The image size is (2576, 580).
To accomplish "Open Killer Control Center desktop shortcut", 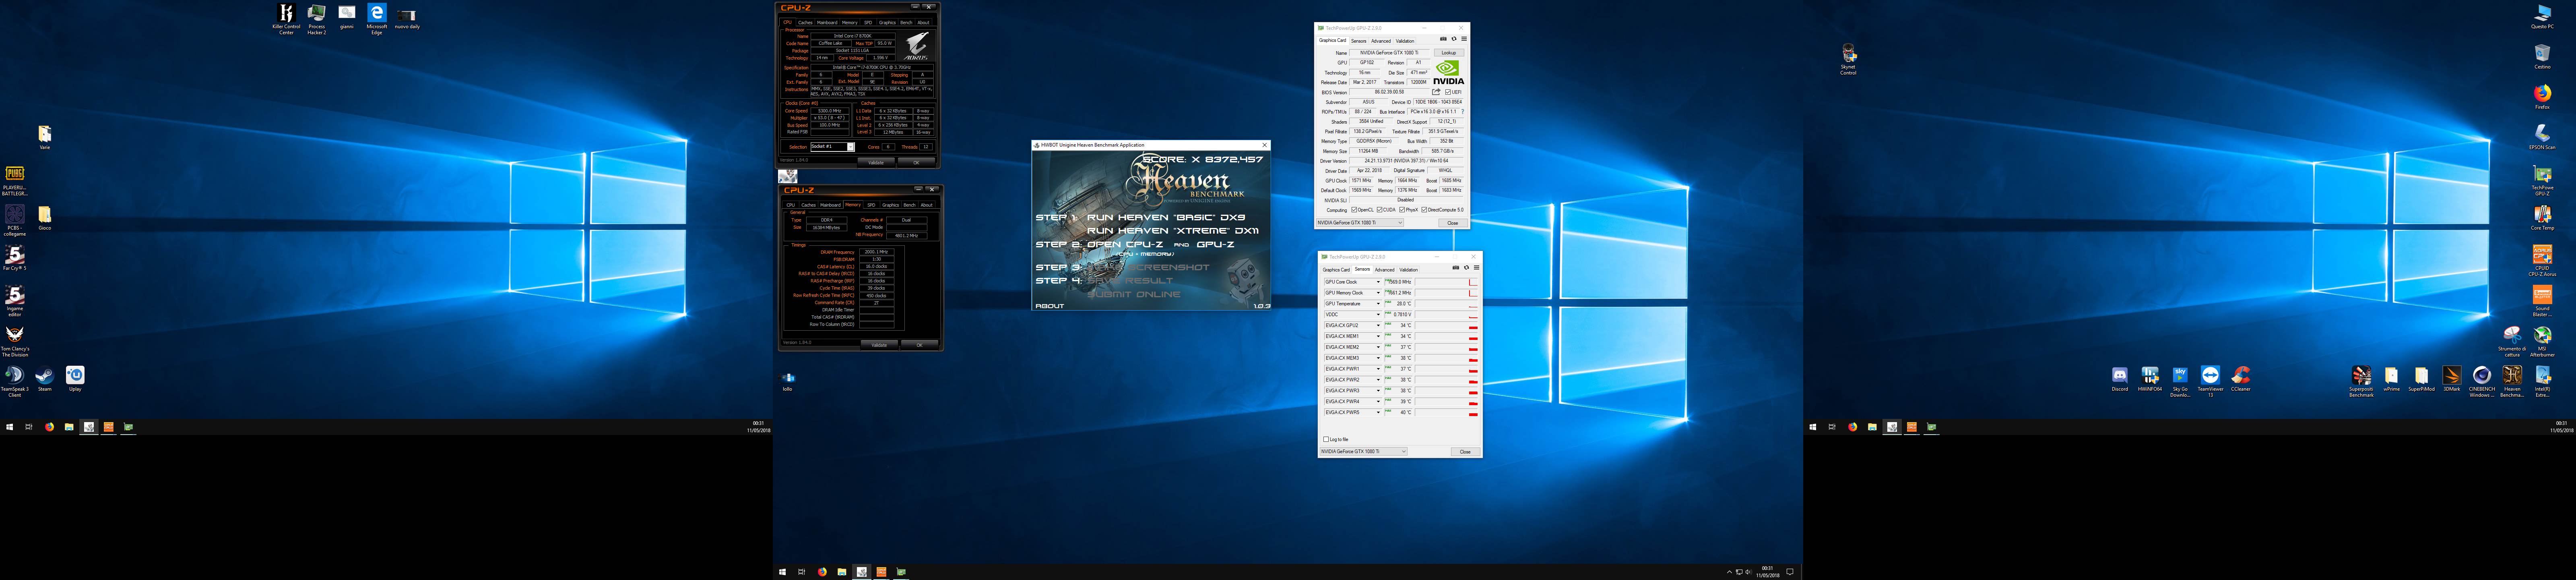I will click(x=286, y=19).
